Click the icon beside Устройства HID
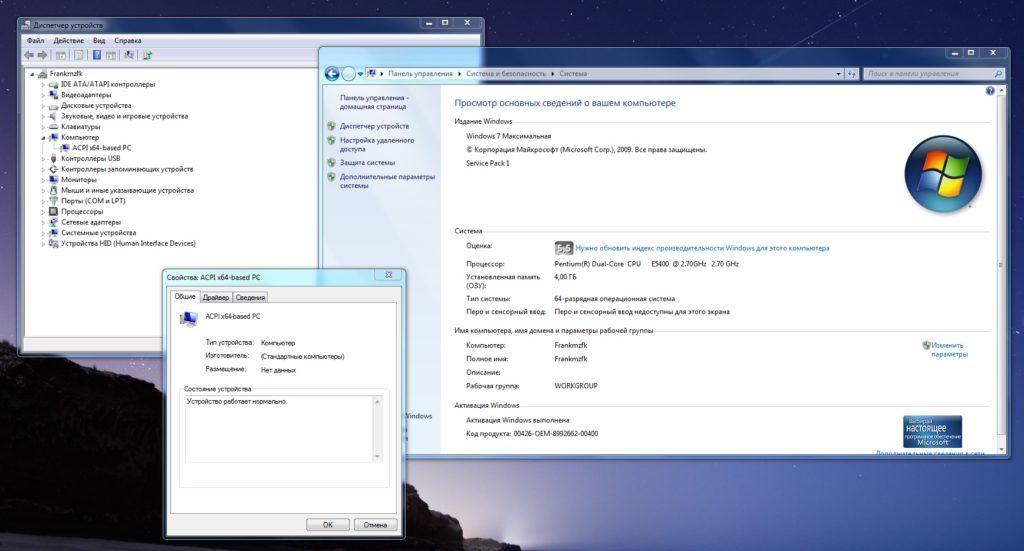1024x551 pixels. [x=54, y=244]
